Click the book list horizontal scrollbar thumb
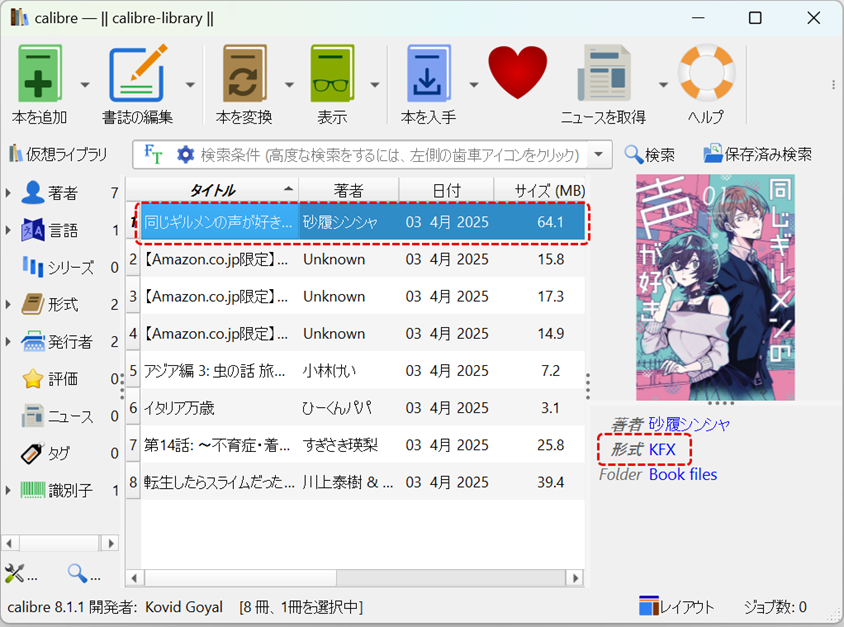 coord(240,578)
